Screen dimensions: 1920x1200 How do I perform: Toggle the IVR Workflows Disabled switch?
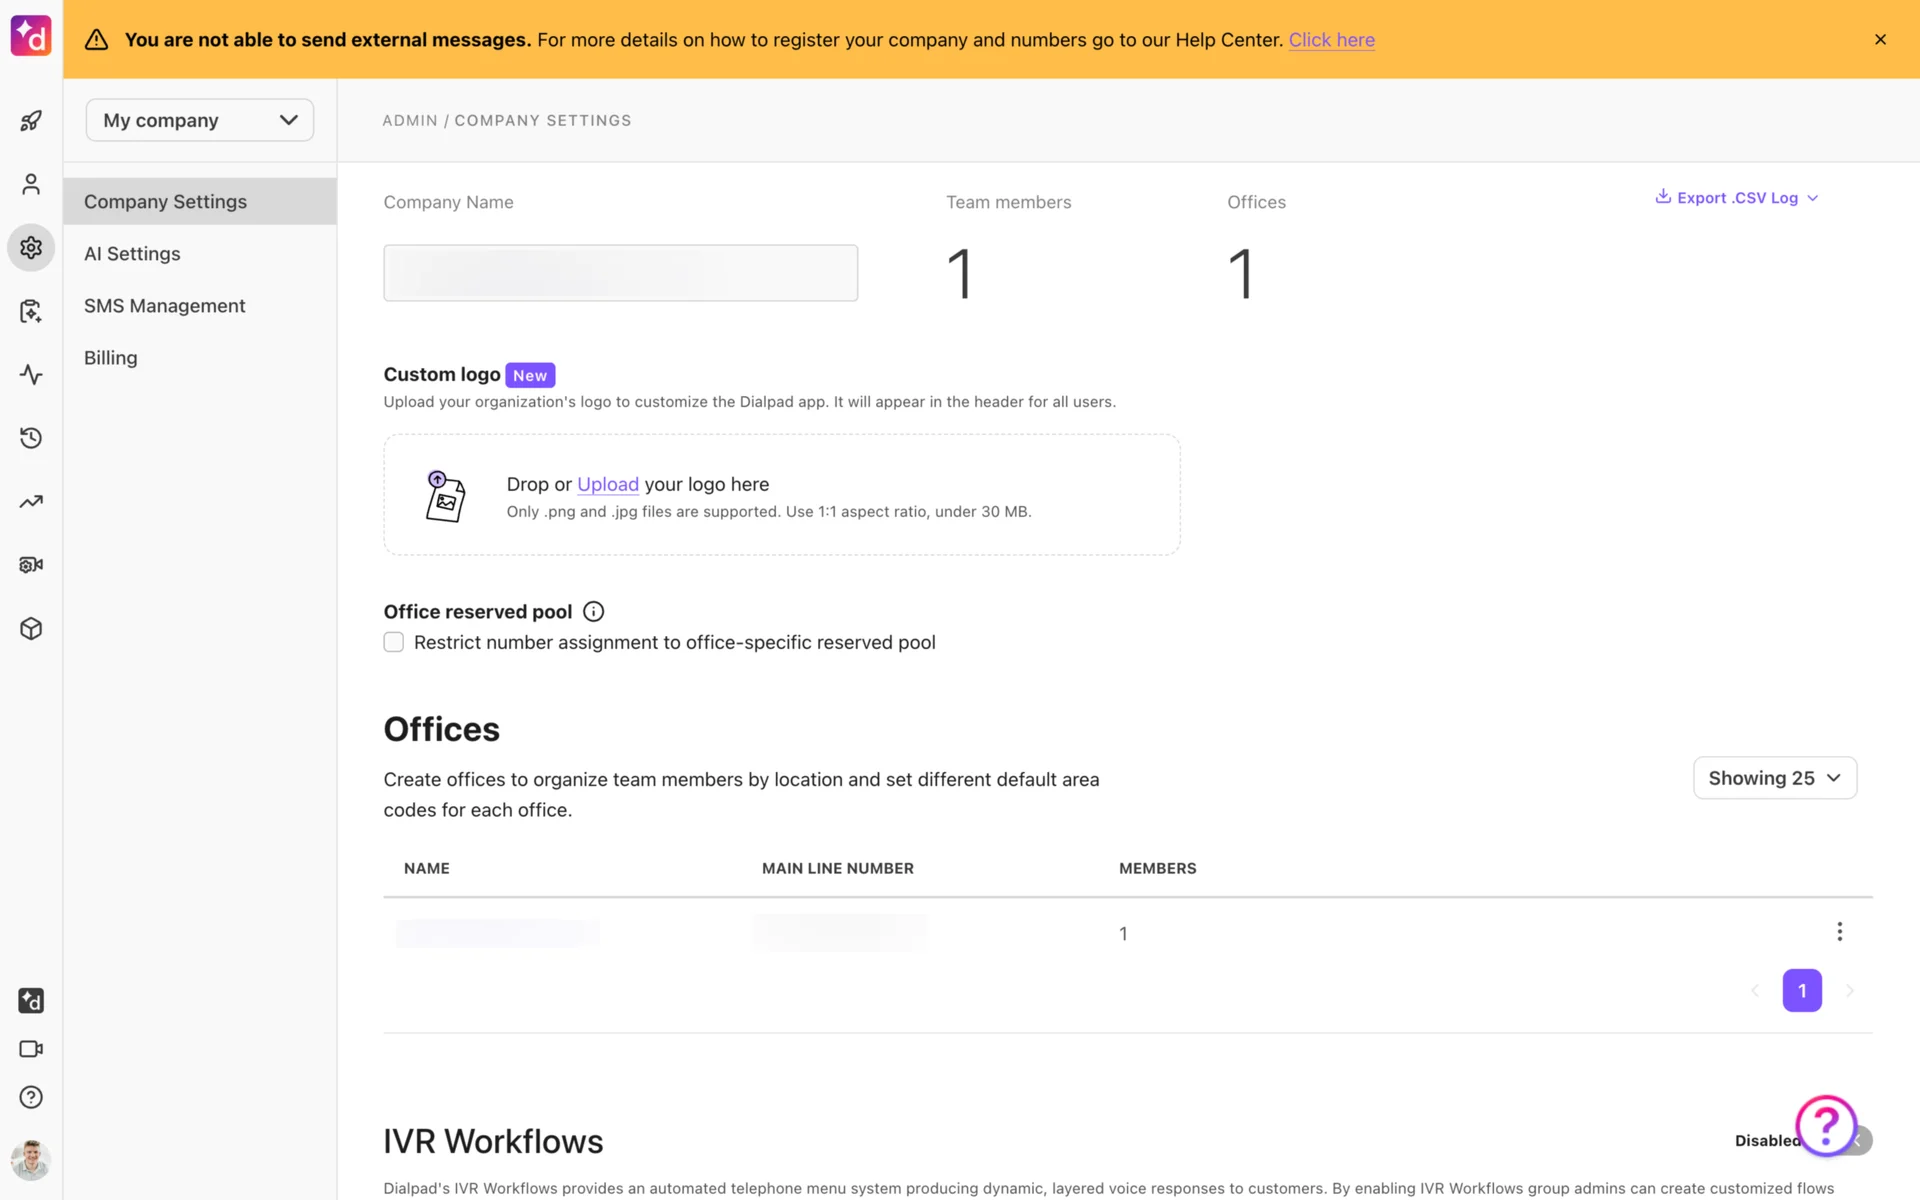pos(1860,1141)
